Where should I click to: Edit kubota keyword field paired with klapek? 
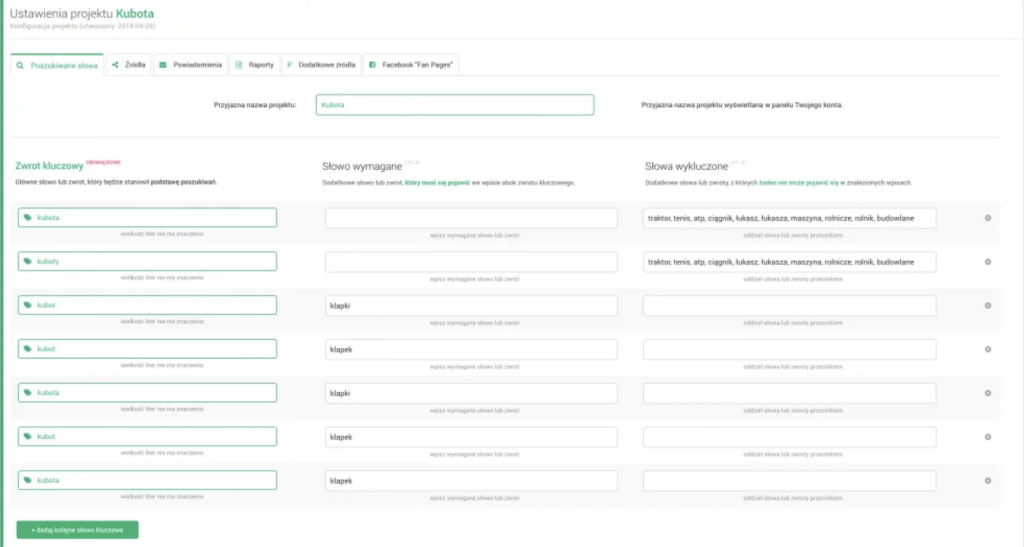(148, 480)
